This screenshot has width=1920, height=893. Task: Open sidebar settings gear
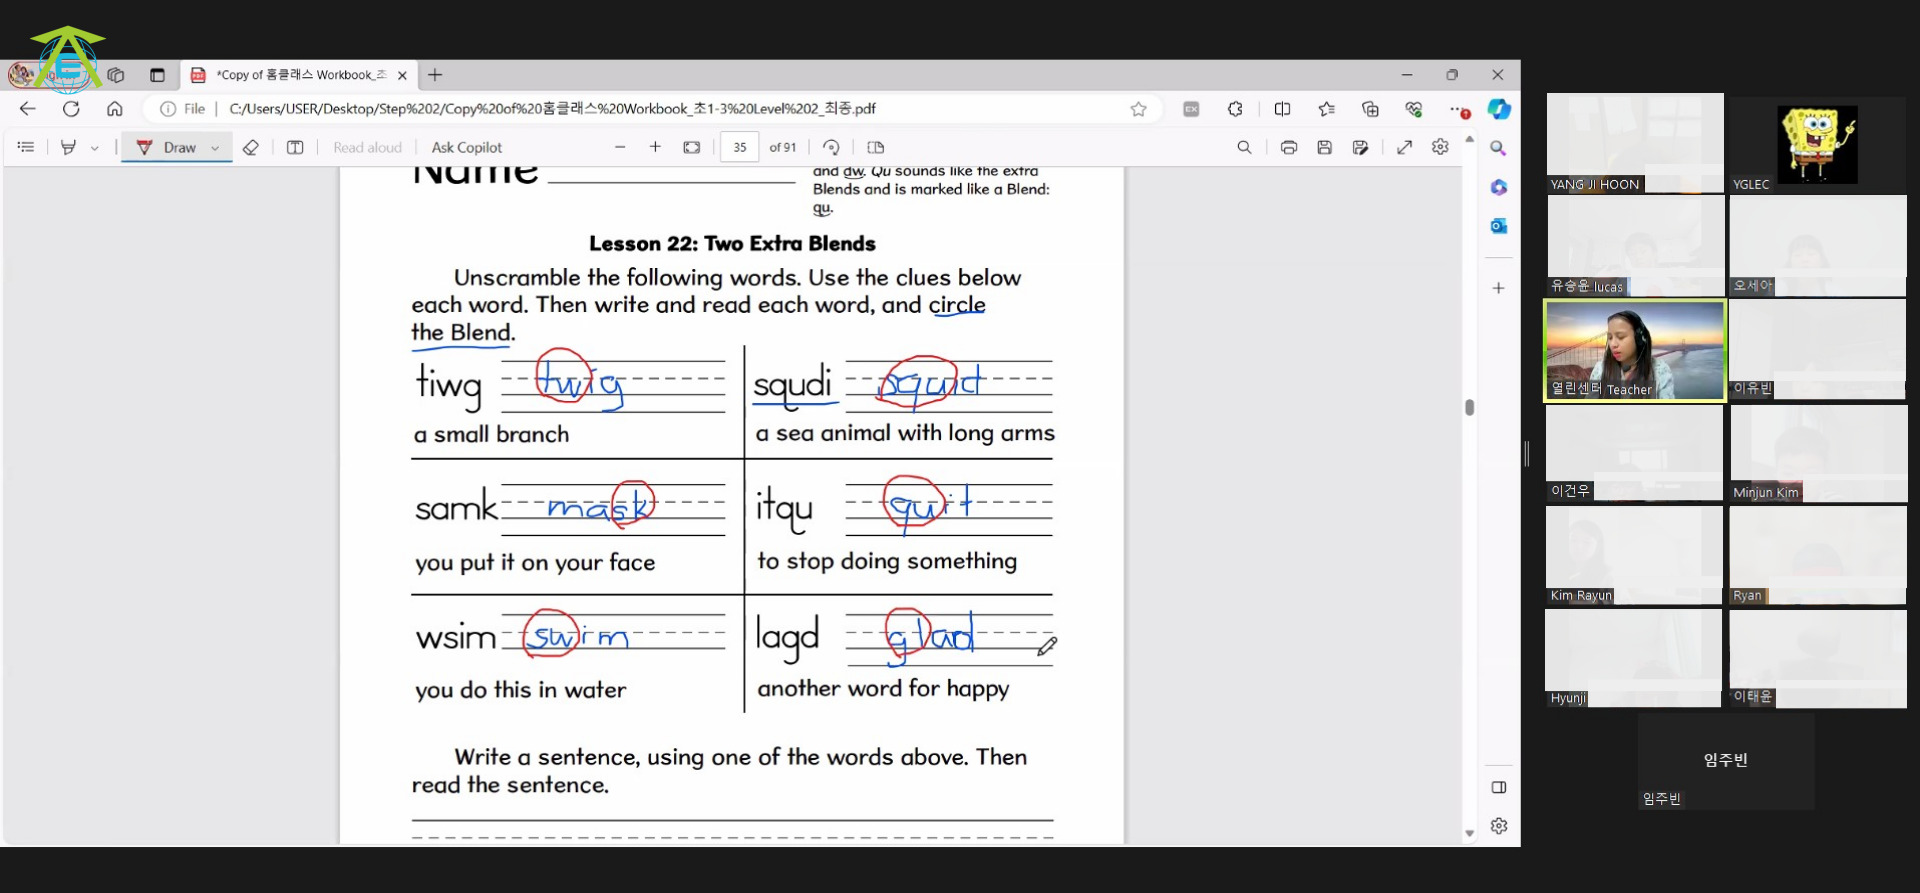point(1498,826)
